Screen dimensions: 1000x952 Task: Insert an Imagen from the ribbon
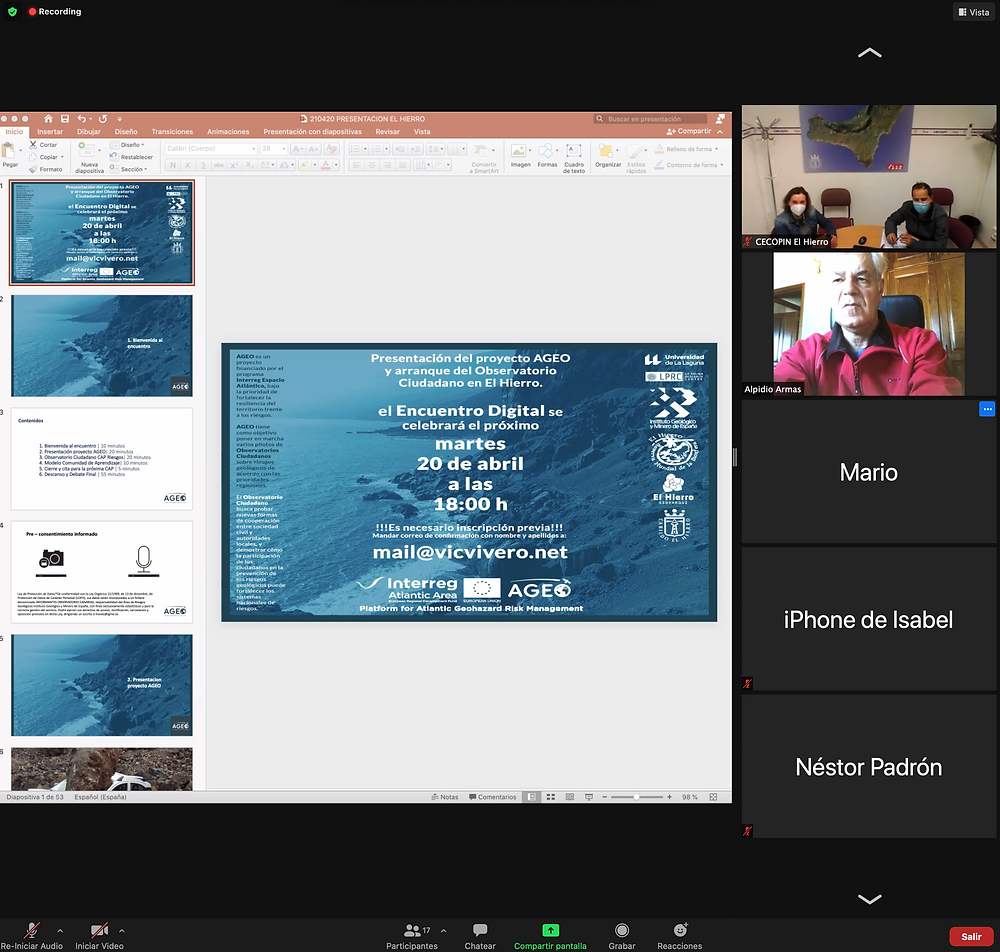pos(520,156)
